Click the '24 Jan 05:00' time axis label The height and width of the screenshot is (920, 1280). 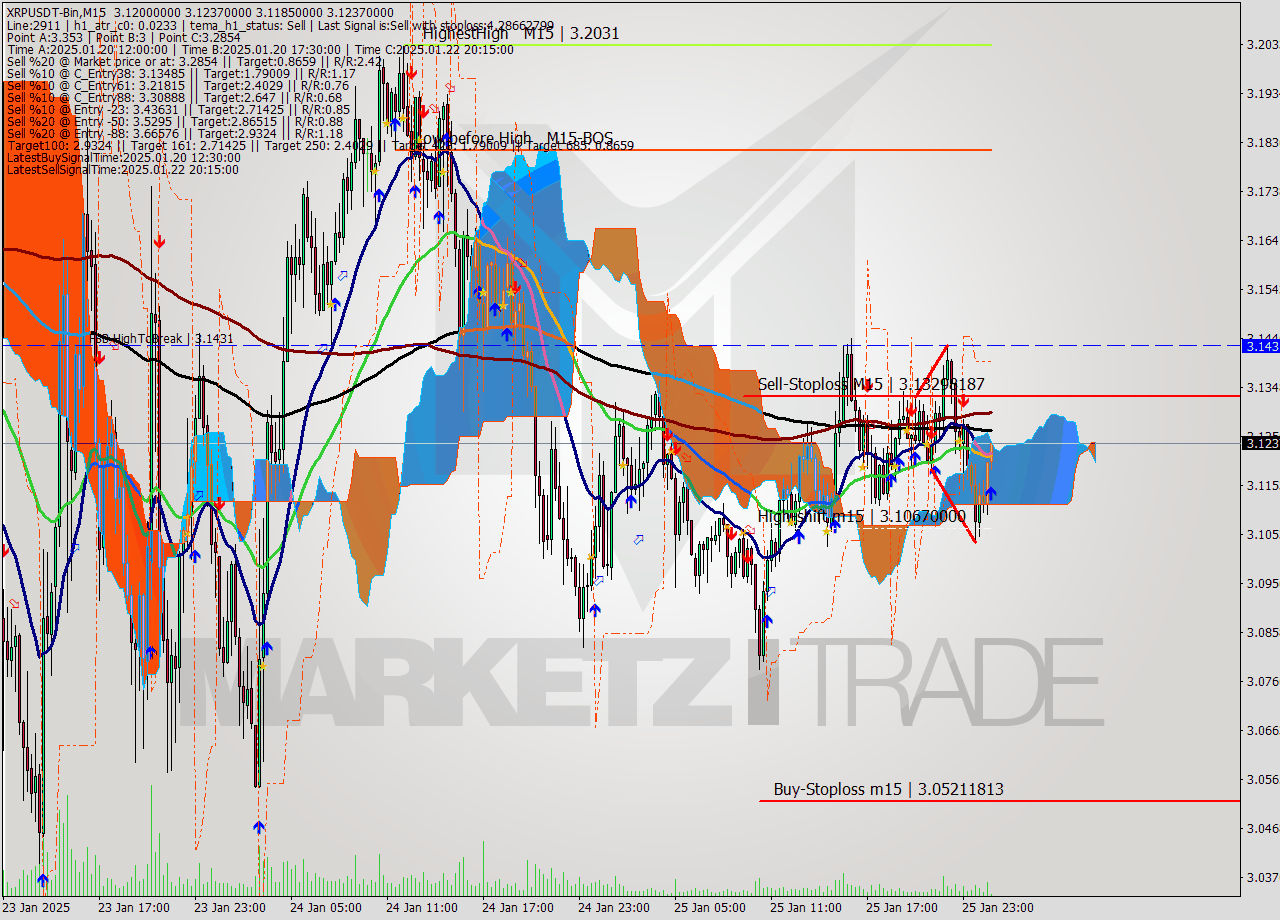tap(325, 908)
